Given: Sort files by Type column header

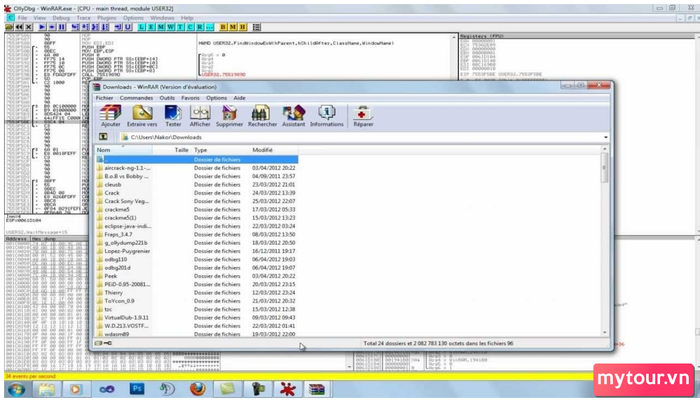Looking at the screenshot, I should (x=220, y=150).
